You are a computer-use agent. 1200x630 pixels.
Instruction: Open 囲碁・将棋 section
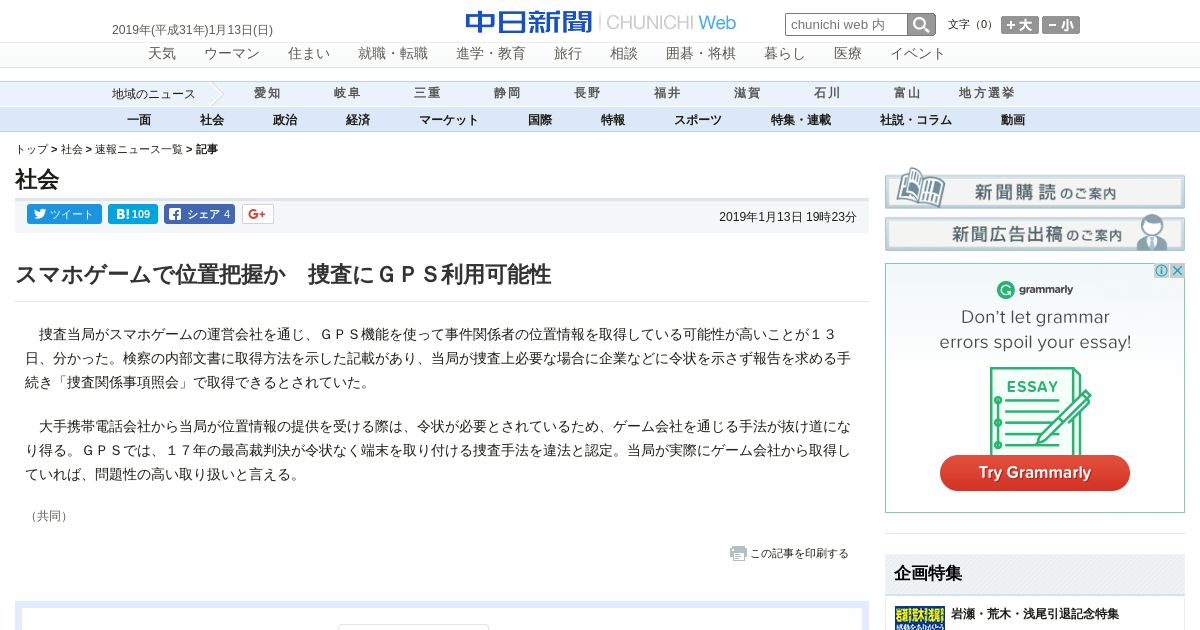(701, 54)
